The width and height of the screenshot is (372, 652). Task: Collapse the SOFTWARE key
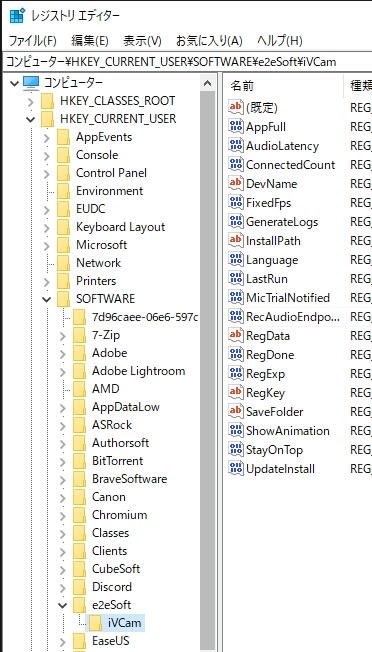(47, 299)
